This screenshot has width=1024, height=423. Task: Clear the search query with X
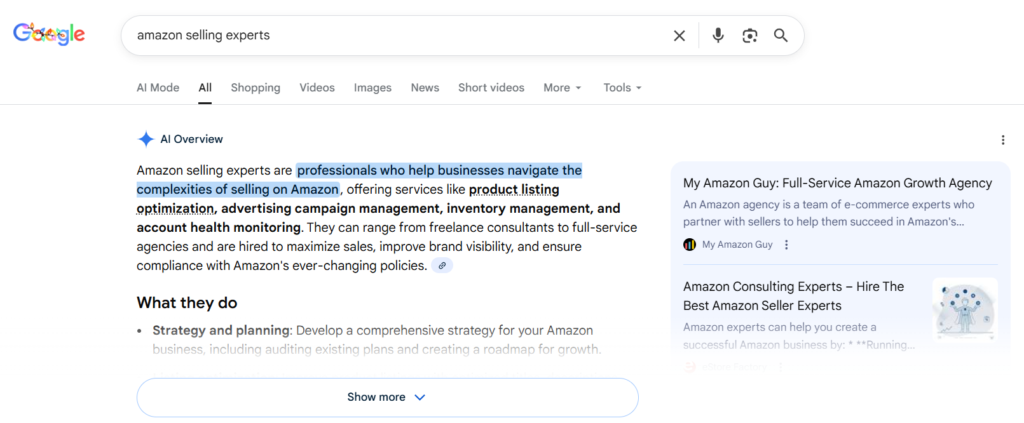(x=679, y=36)
